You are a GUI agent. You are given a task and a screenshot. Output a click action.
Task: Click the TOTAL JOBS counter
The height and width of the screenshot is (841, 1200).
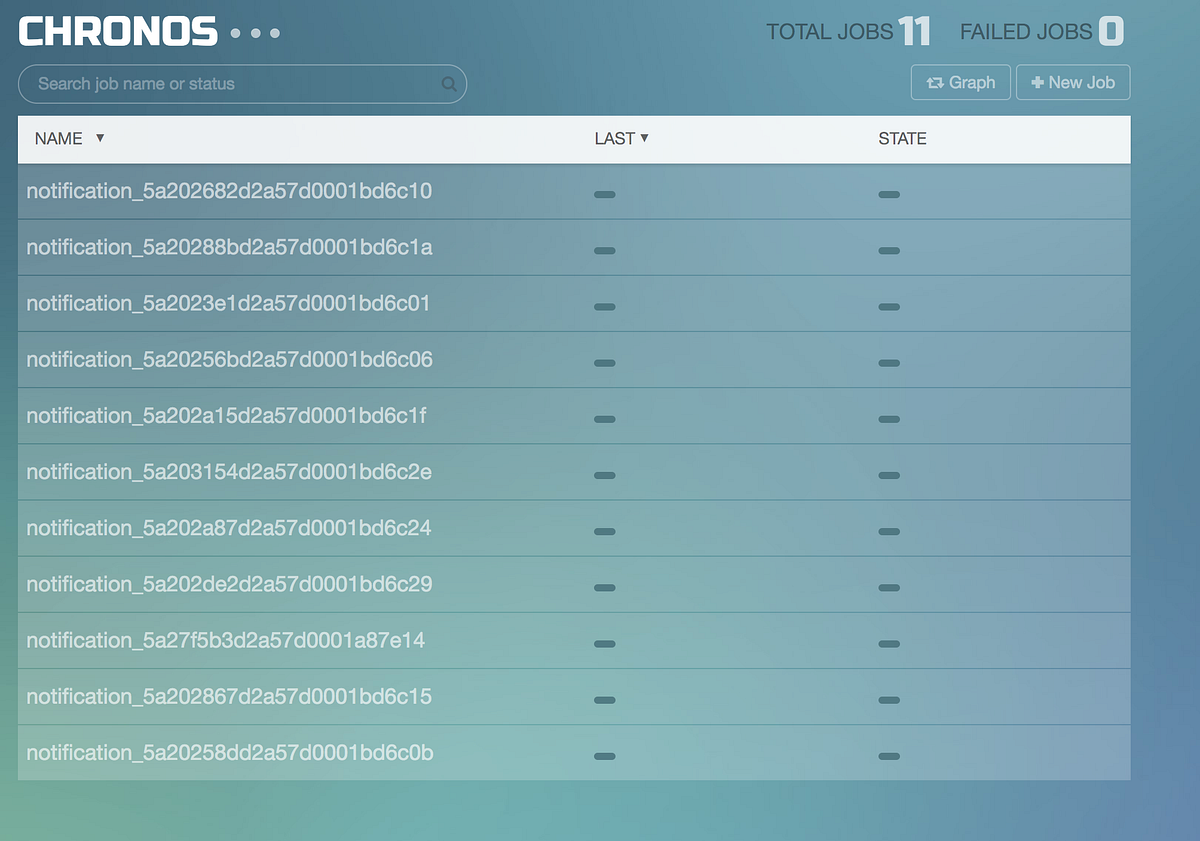(848, 31)
